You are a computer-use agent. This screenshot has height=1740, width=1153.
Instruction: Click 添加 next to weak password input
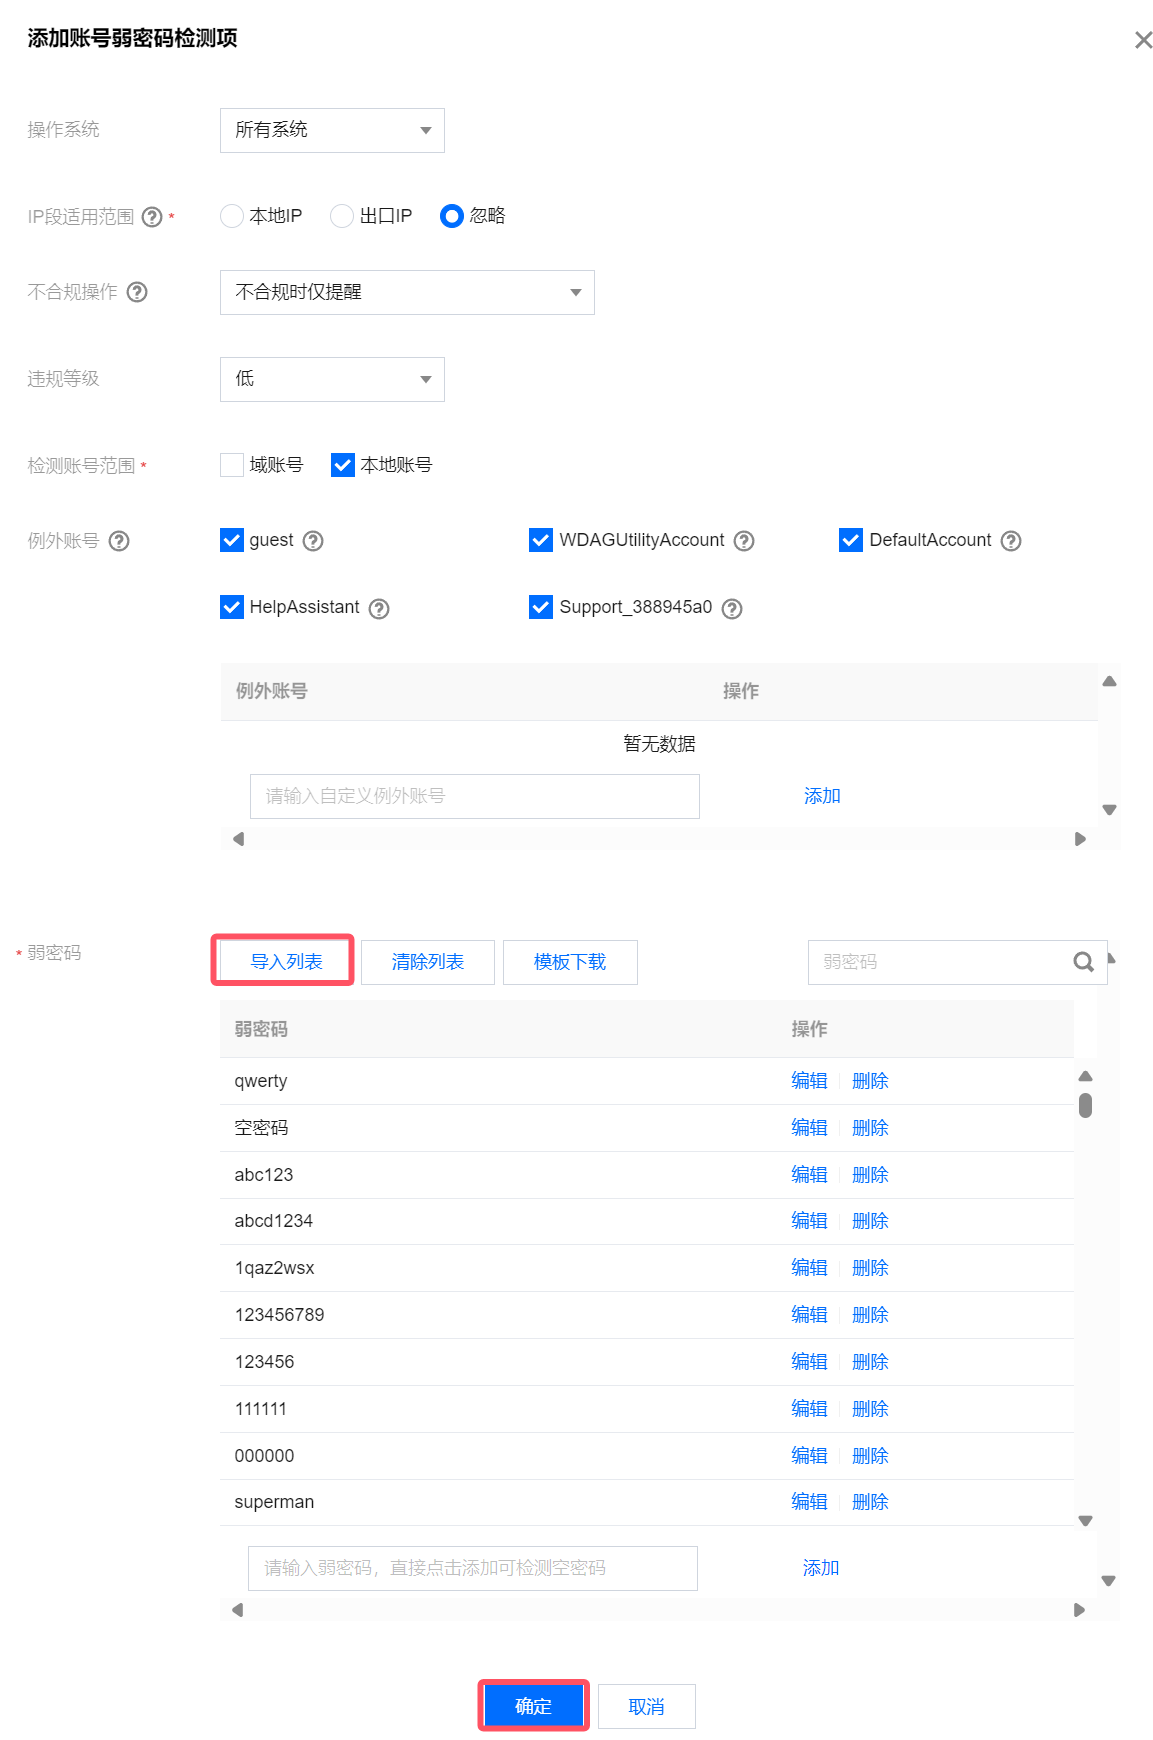click(x=821, y=1568)
